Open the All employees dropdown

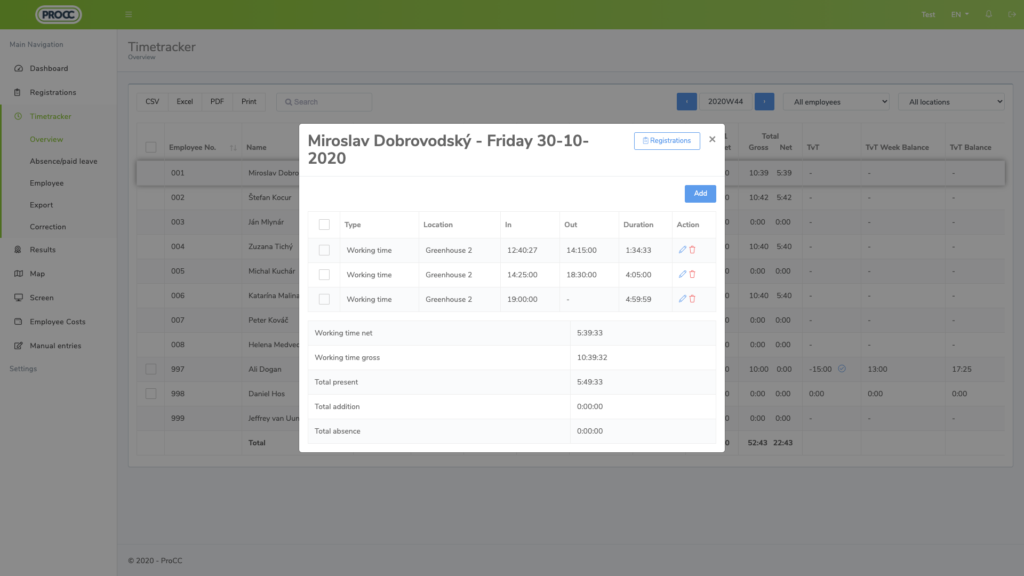[x=836, y=102]
